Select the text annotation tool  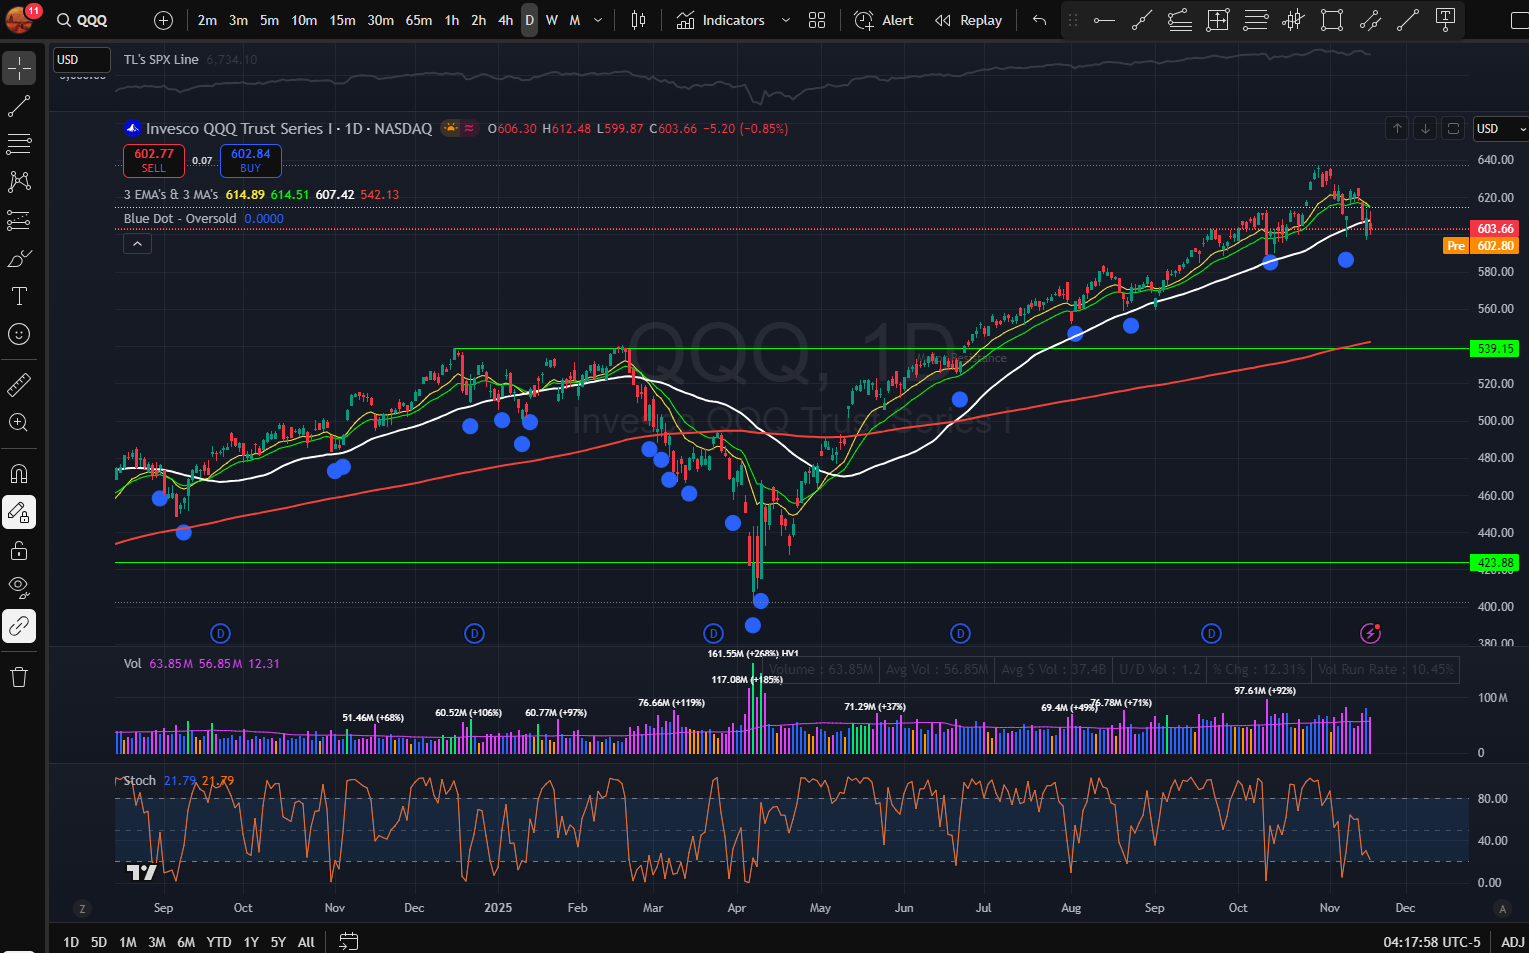19,296
